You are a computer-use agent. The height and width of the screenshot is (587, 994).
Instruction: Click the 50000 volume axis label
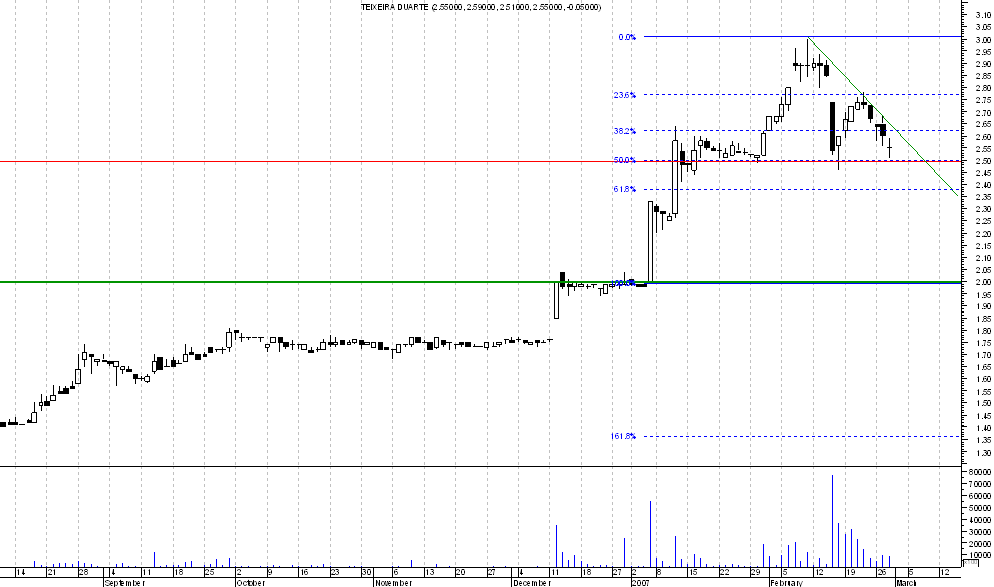point(980,508)
